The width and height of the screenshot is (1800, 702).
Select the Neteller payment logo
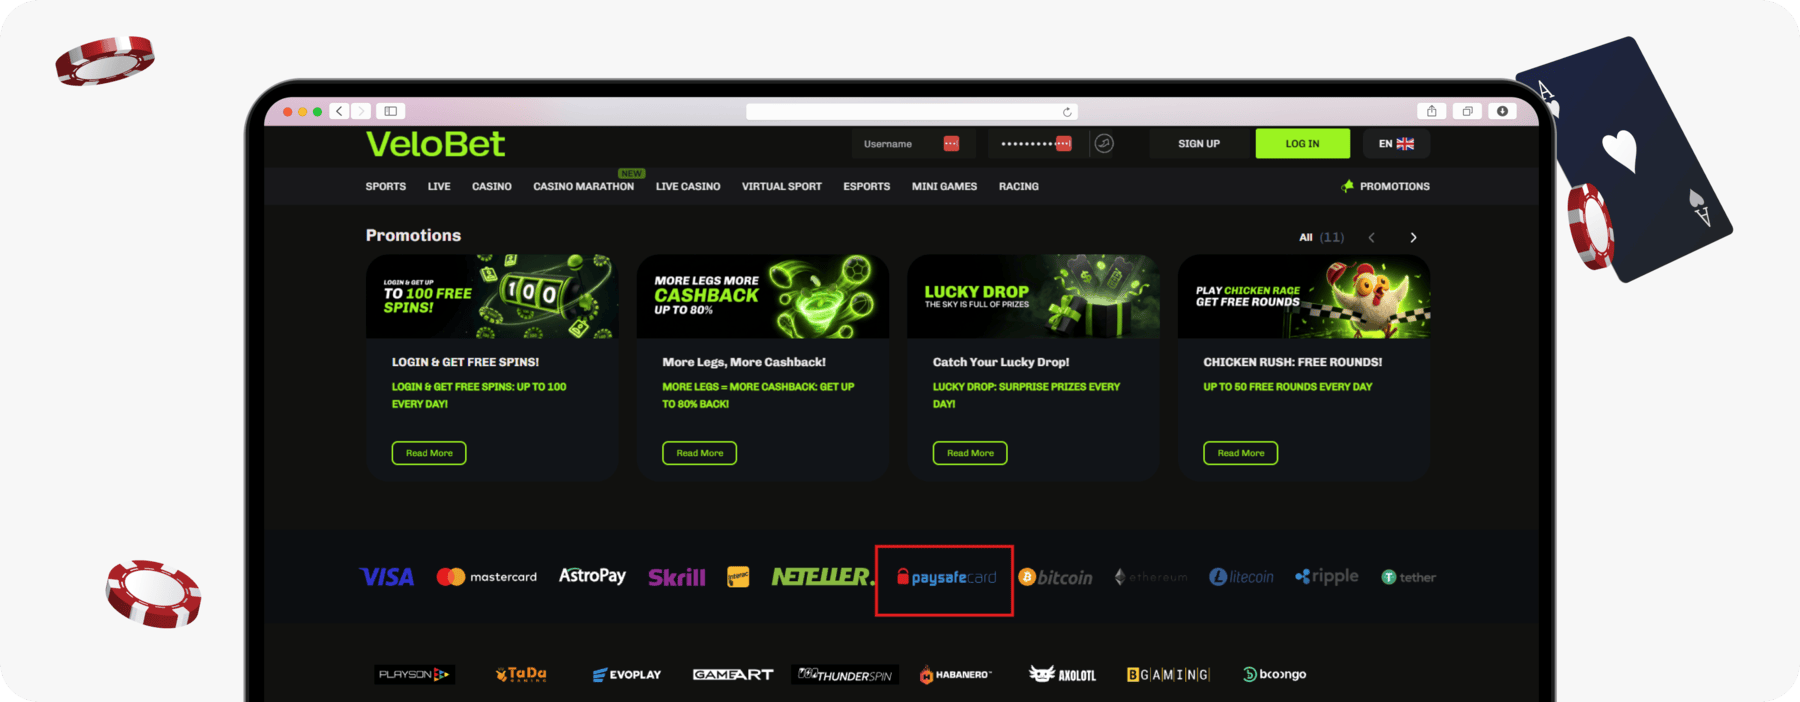coord(822,576)
